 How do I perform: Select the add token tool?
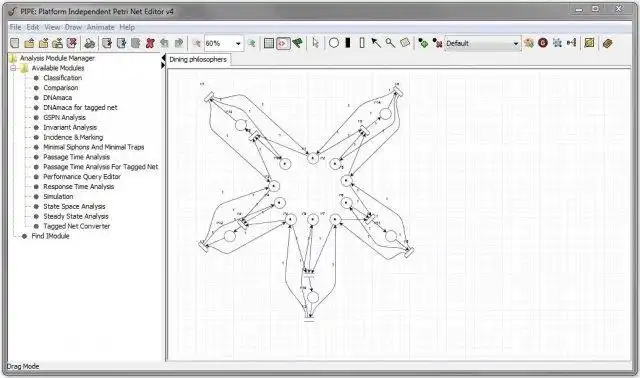[423, 43]
